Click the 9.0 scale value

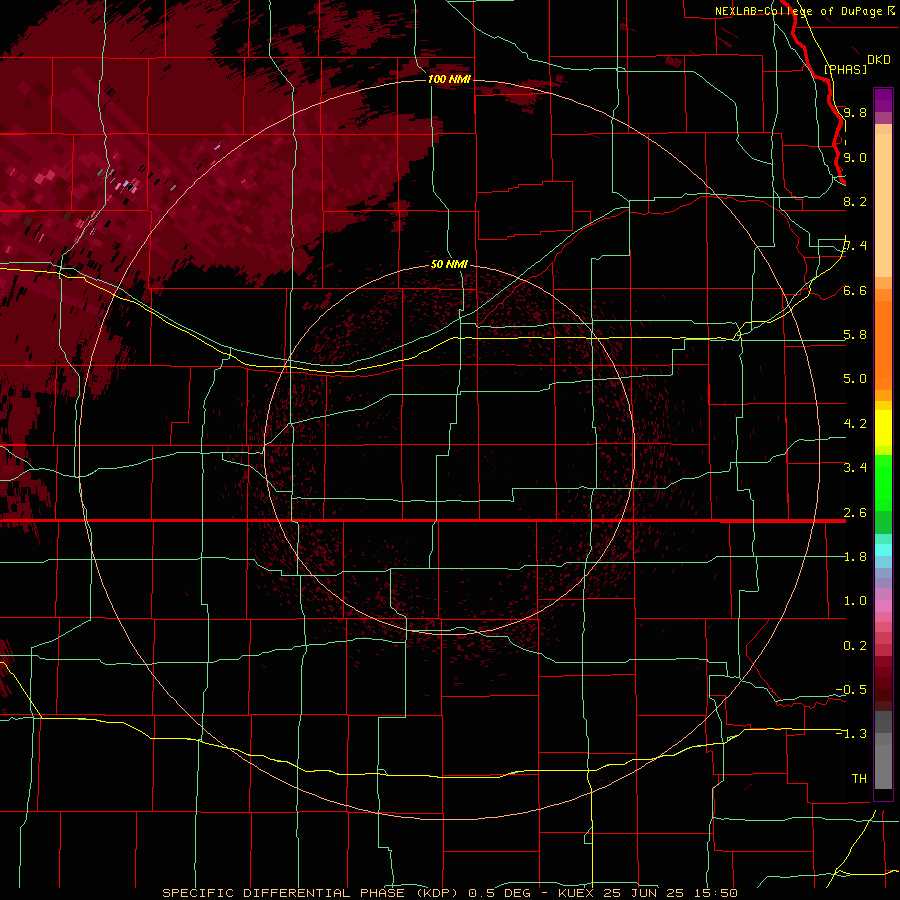coord(855,157)
